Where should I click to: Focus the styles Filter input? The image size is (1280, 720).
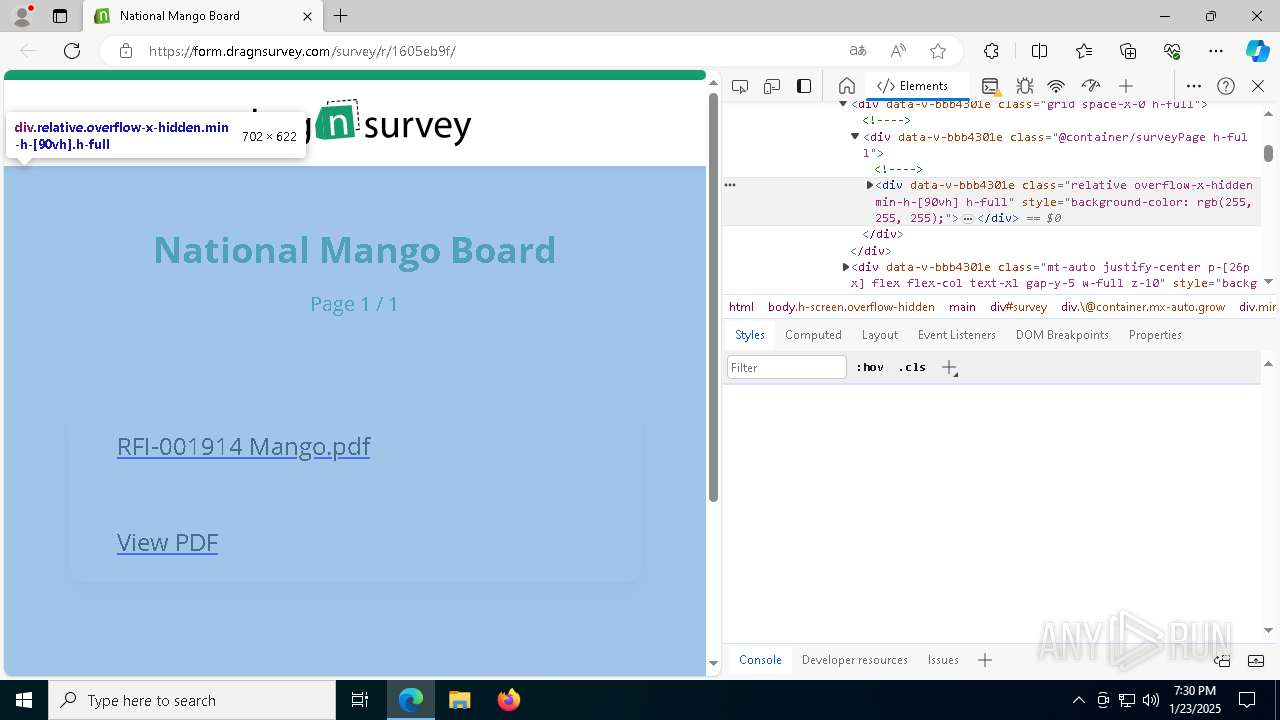[x=787, y=367]
